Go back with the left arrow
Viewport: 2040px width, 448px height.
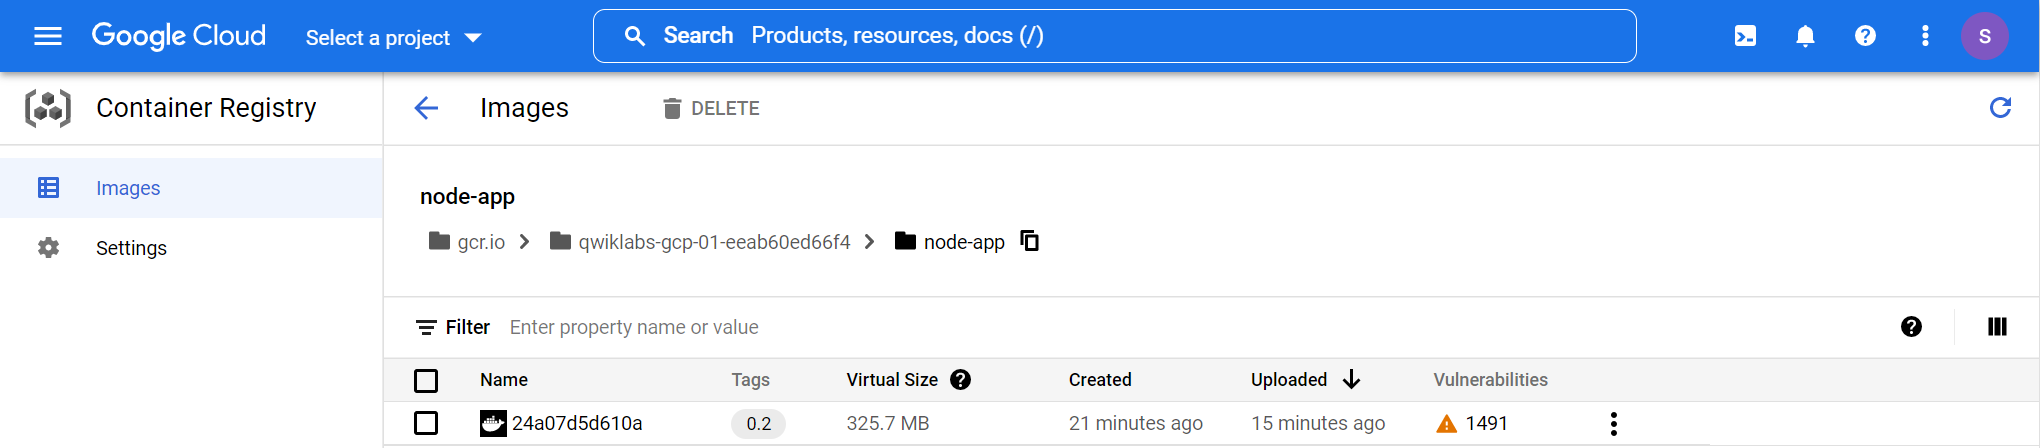(x=426, y=108)
